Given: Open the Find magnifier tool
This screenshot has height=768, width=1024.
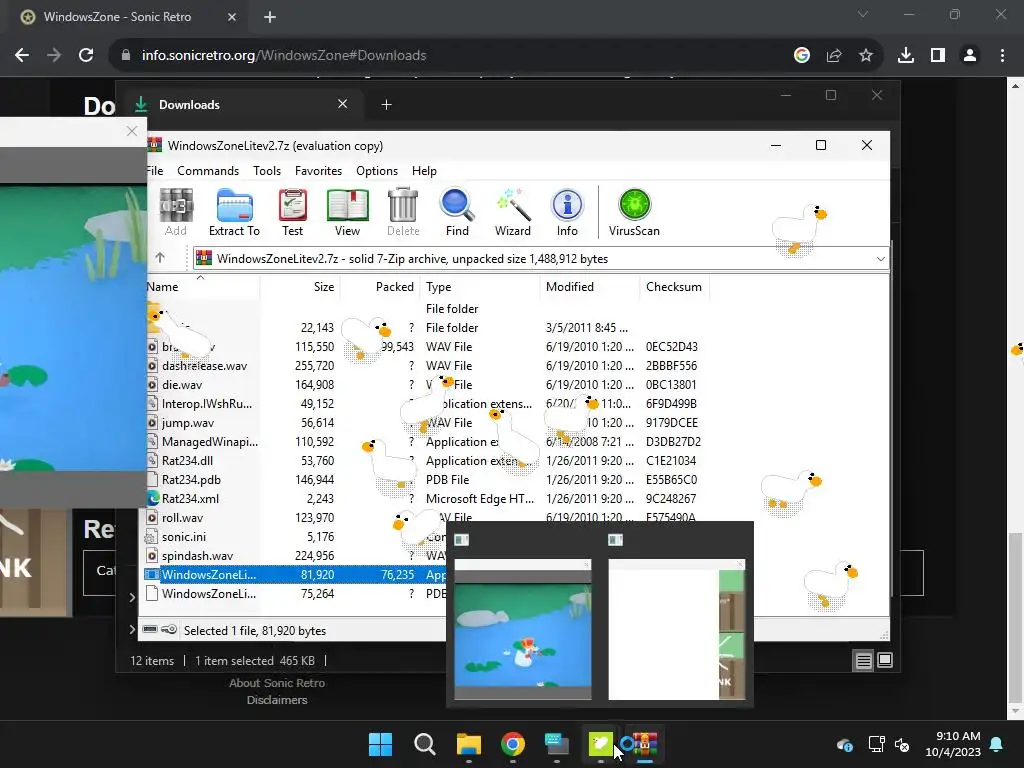Looking at the screenshot, I should [x=457, y=212].
